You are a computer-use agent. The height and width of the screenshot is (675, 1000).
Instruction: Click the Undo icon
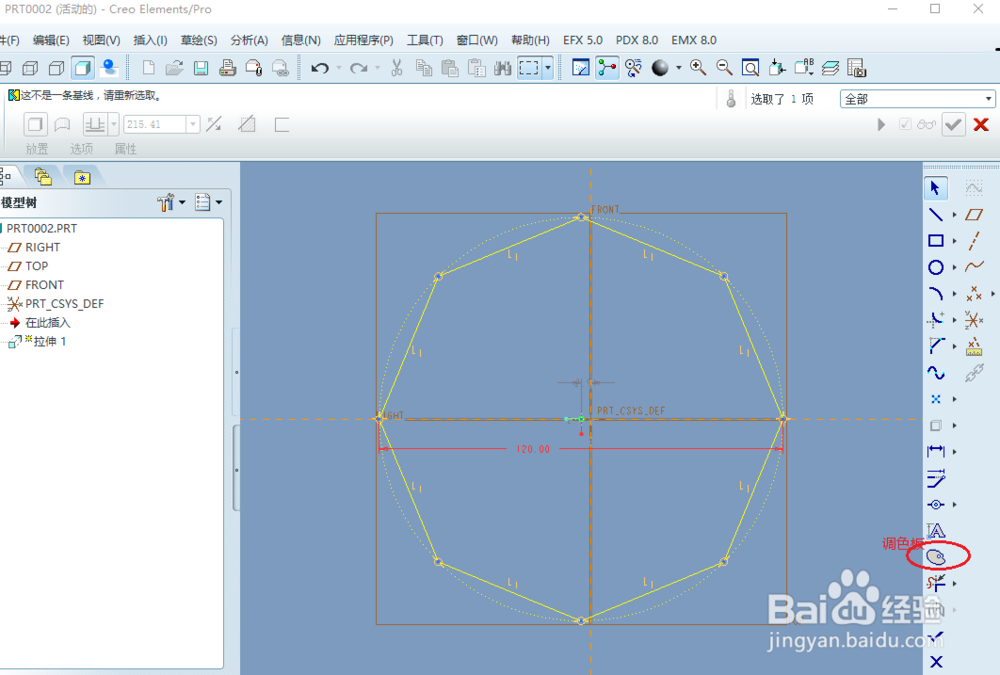(x=320, y=68)
